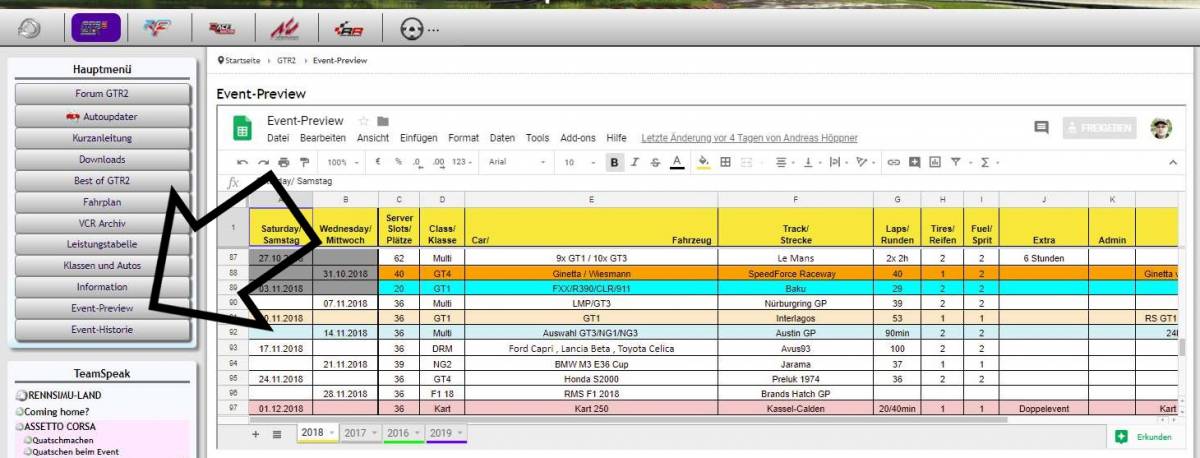Viewport: 1200px width, 458px height.
Task: Open the 100% zoom dropdown
Action: tap(343, 162)
